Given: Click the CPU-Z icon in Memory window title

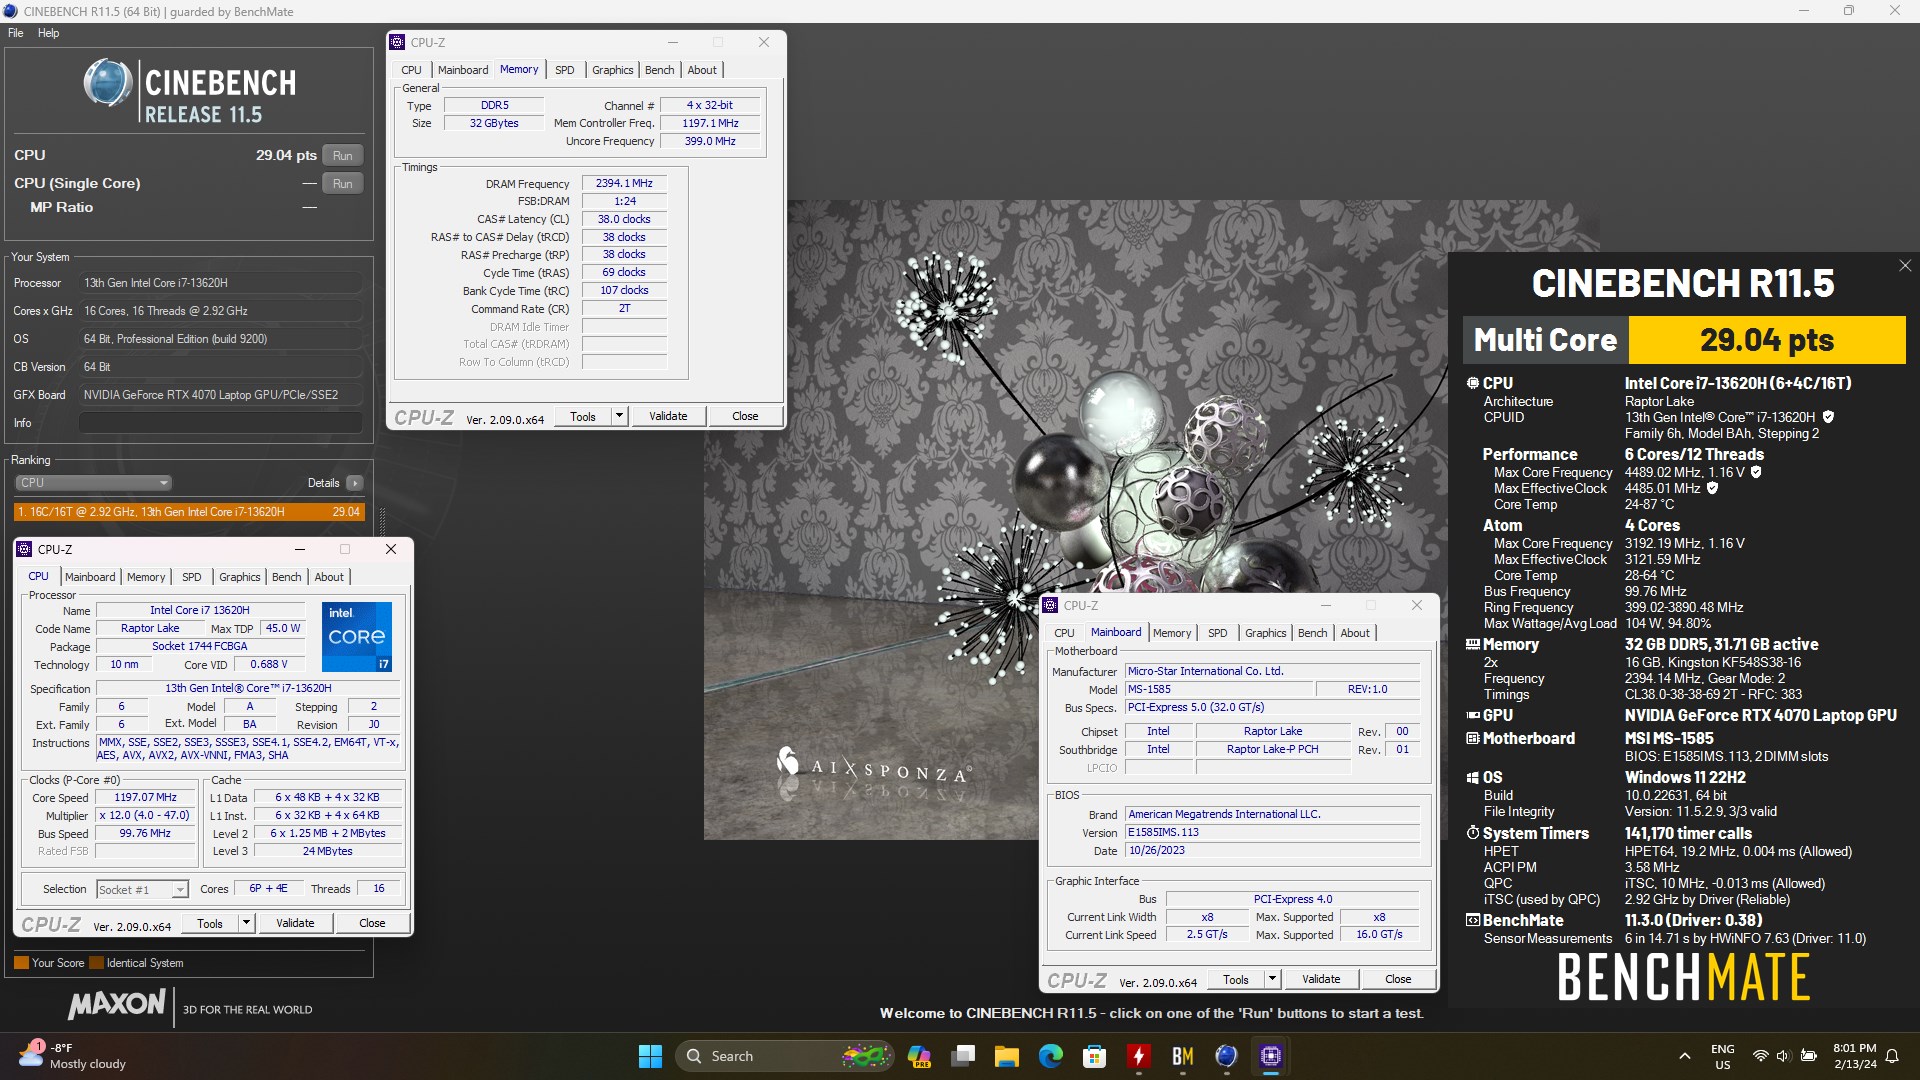Looking at the screenshot, I should pos(398,42).
